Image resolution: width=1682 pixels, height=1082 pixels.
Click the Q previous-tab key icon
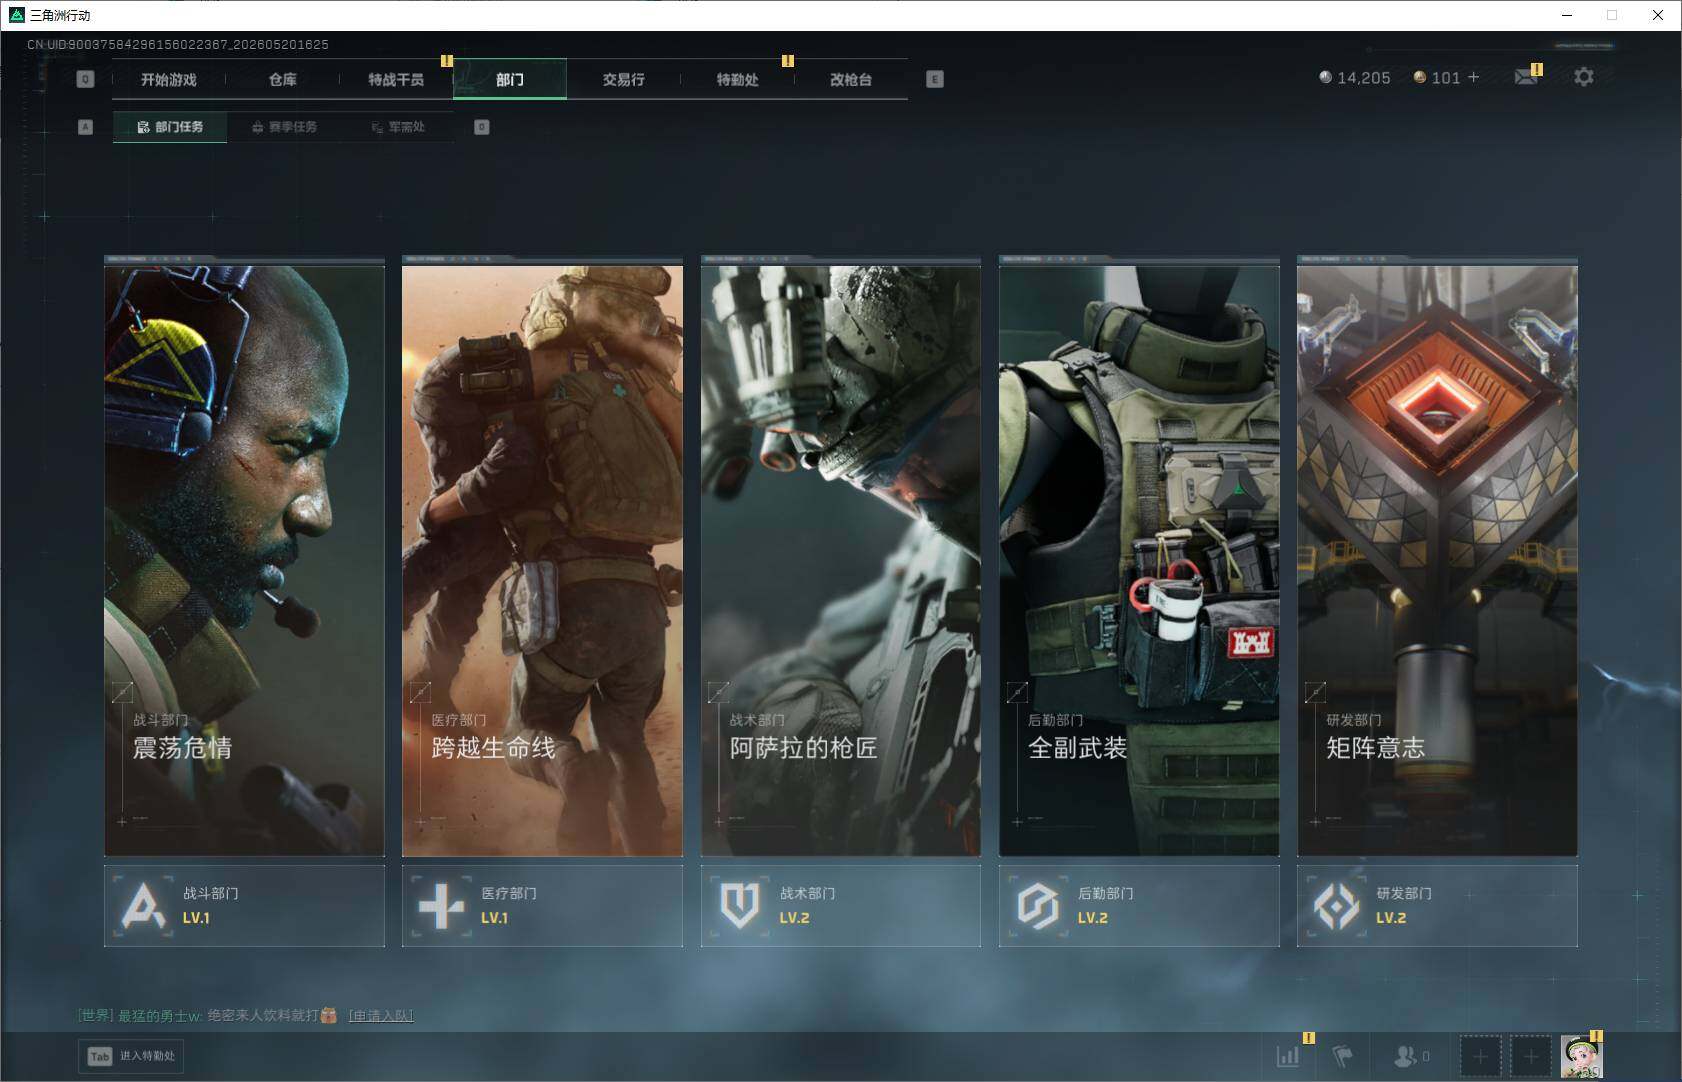point(85,79)
